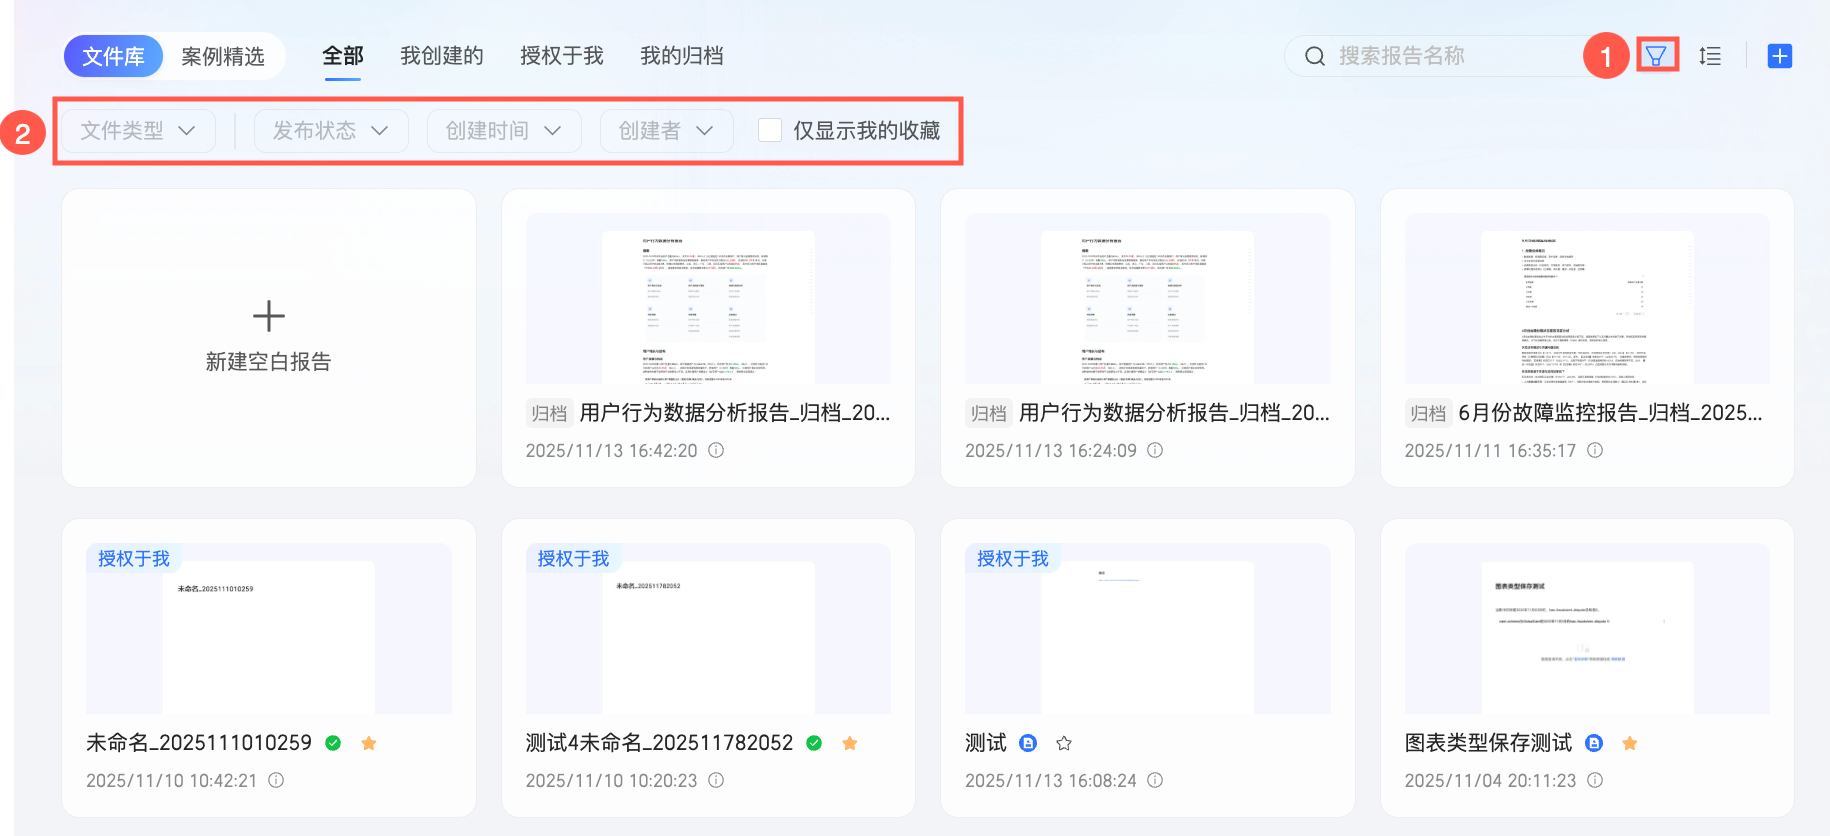Click title 测试4未命名_202511782052
1830x836 pixels.
click(x=659, y=743)
